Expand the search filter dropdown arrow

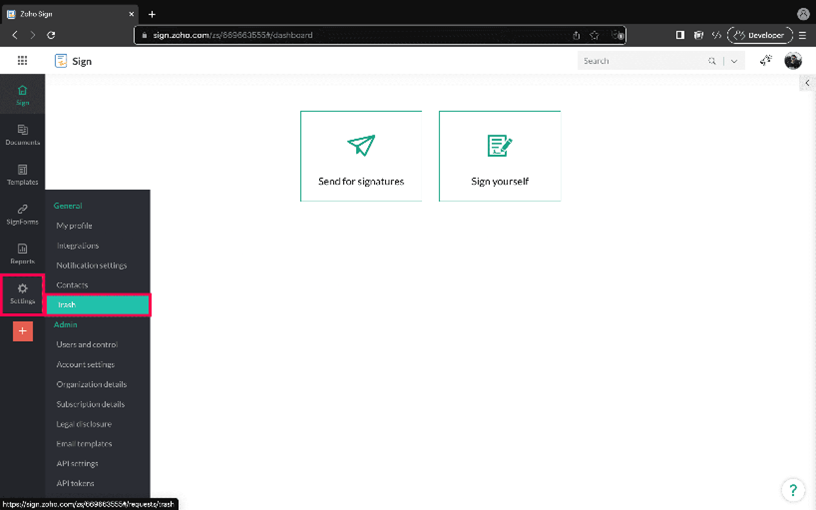tap(734, 61)
